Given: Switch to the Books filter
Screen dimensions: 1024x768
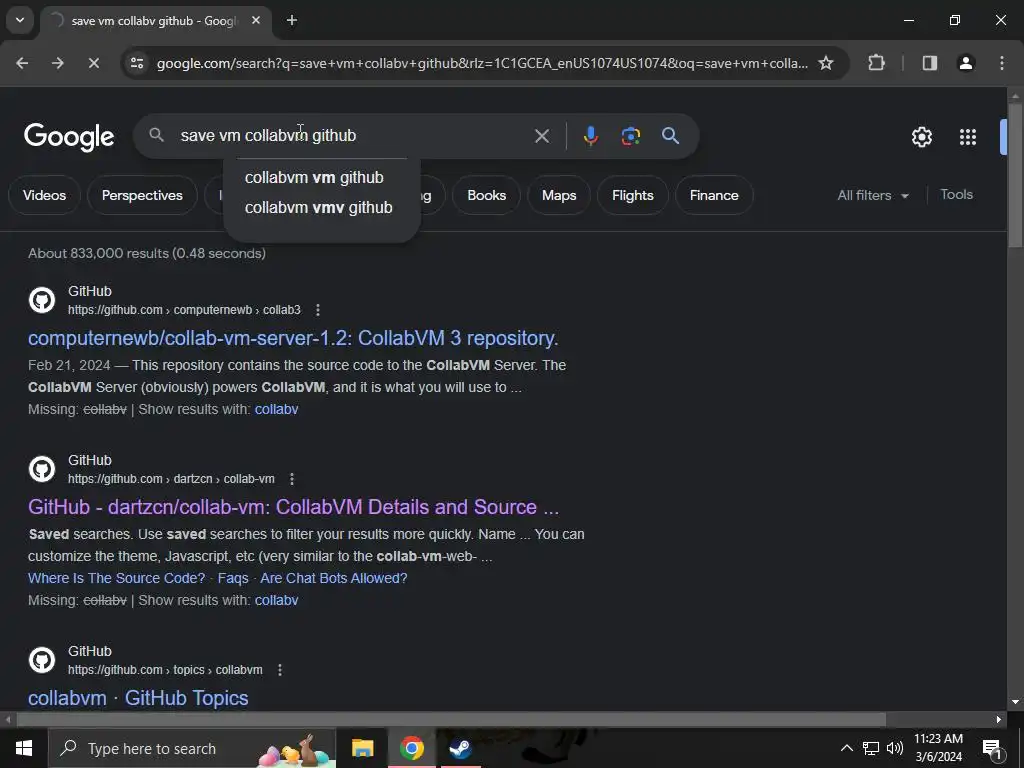Looking at the screenshot, I should click(x=487, y=195).
